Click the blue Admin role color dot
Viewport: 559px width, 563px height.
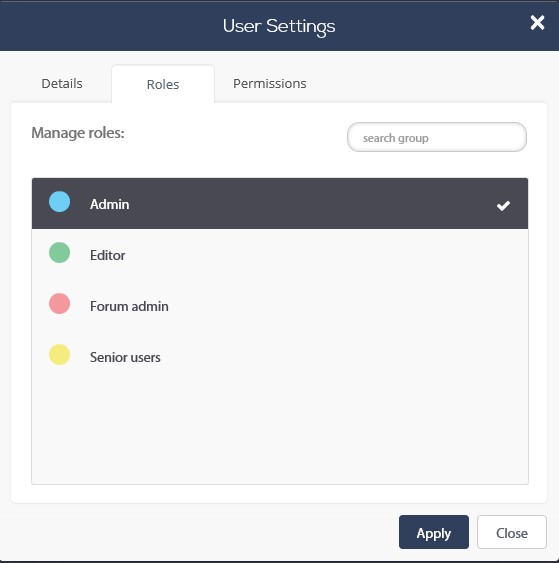click(x=60, y=201)
